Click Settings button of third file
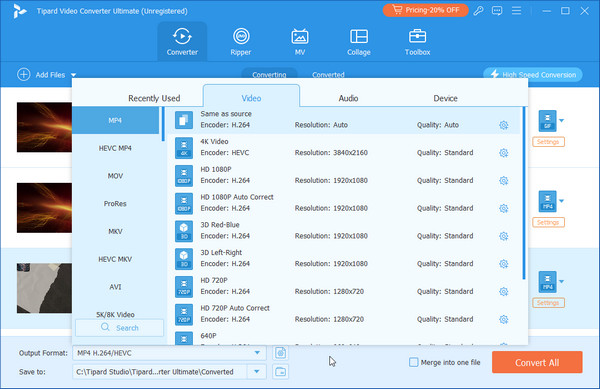 pos(548,303)
